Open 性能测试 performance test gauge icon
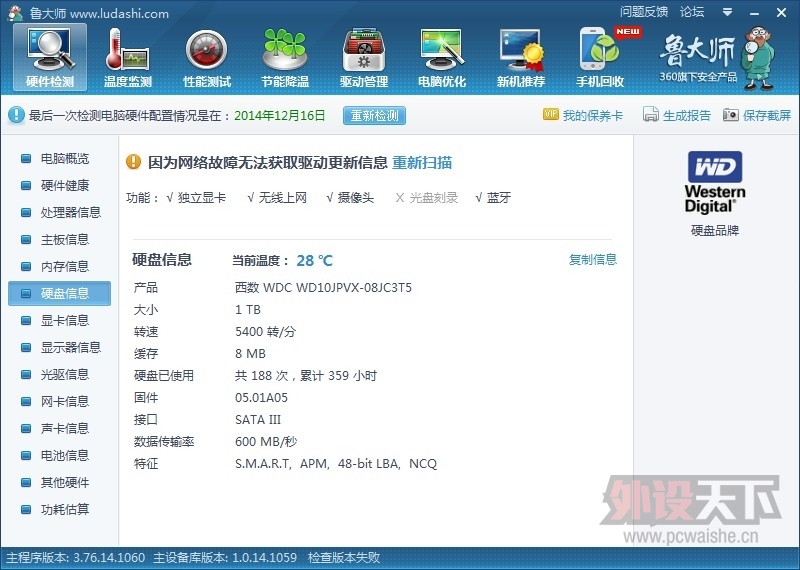 pos(207,57)
